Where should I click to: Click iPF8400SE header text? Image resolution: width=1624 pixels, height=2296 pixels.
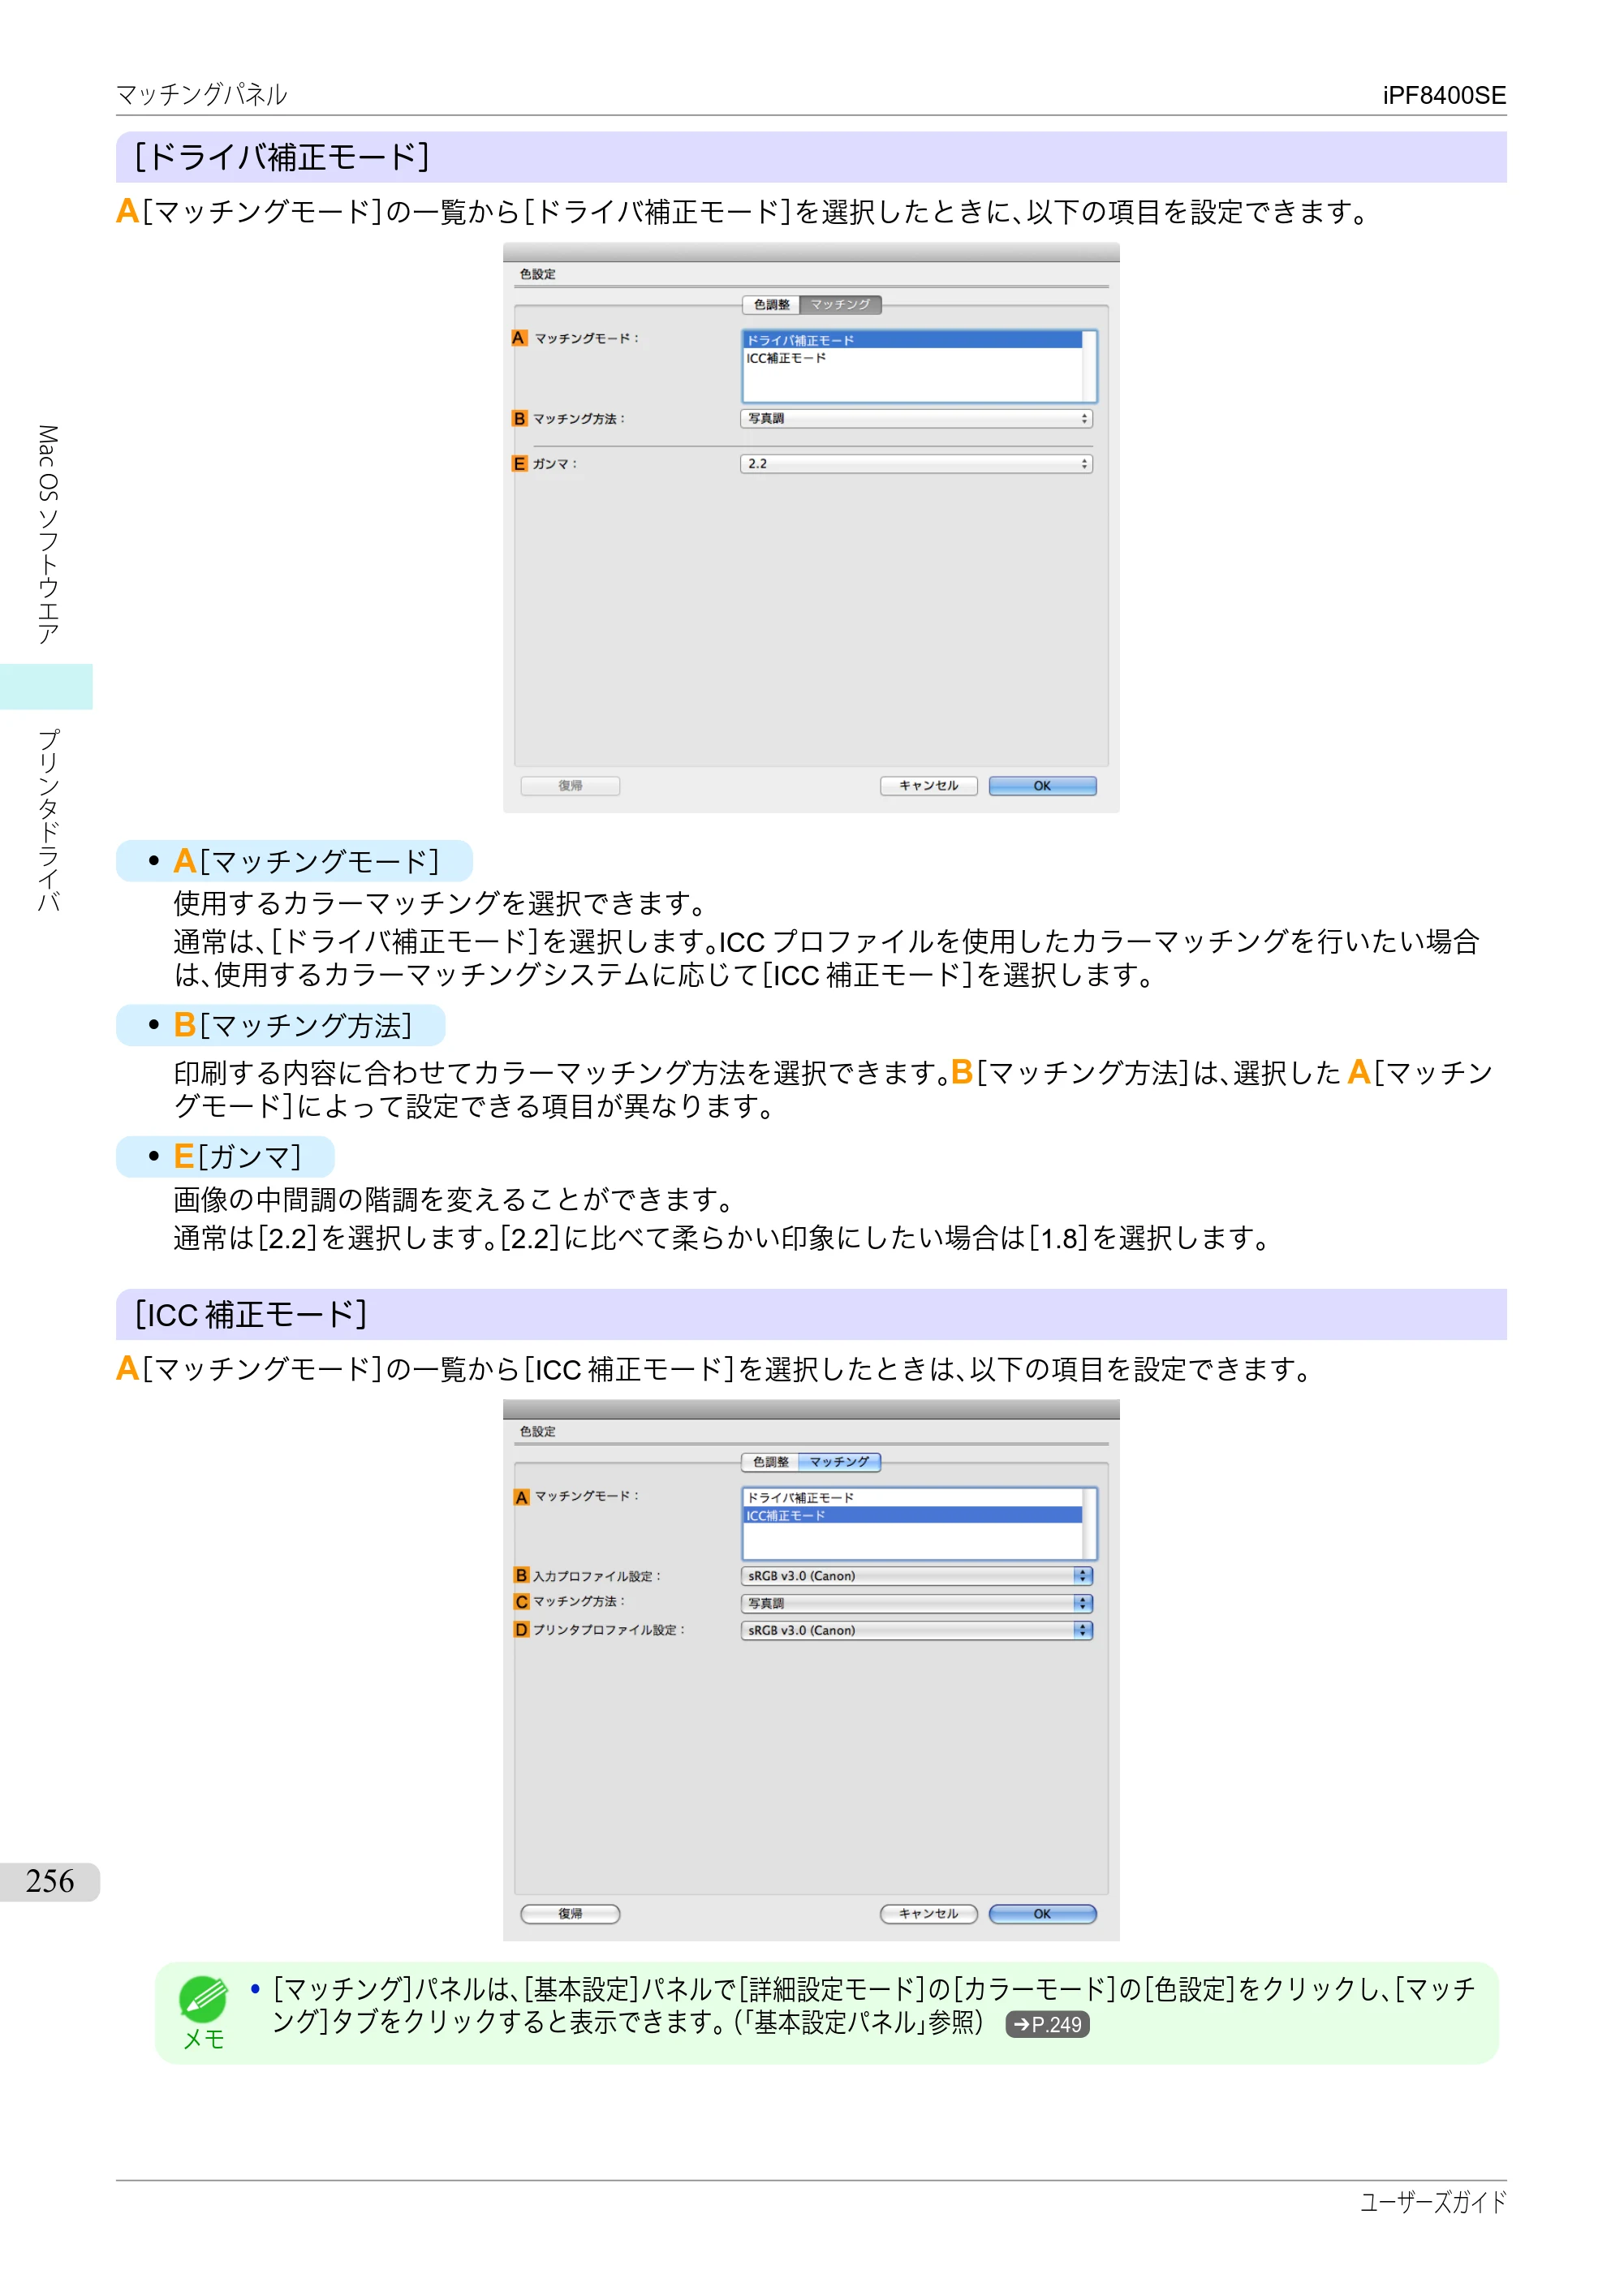coord(1444,95)
